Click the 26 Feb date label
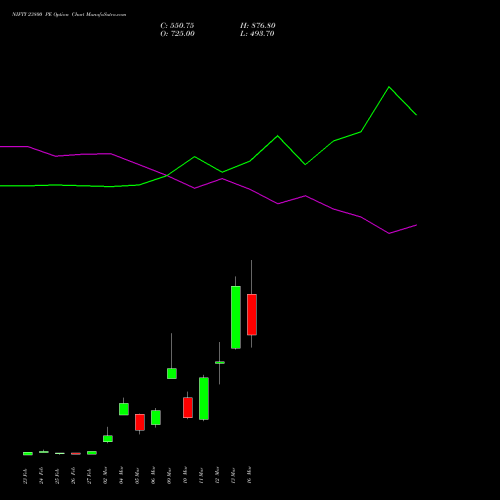 pyautogui.click(x=74, y=475)
